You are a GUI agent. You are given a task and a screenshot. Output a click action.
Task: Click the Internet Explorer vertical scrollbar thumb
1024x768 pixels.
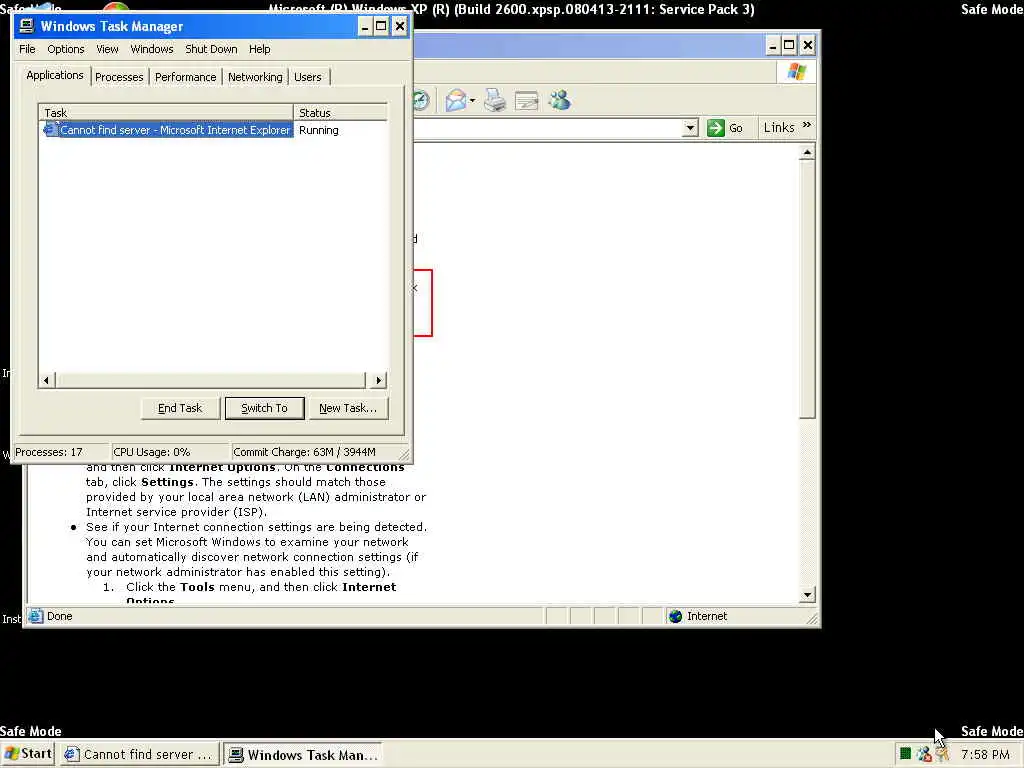(x=807, y=289)
